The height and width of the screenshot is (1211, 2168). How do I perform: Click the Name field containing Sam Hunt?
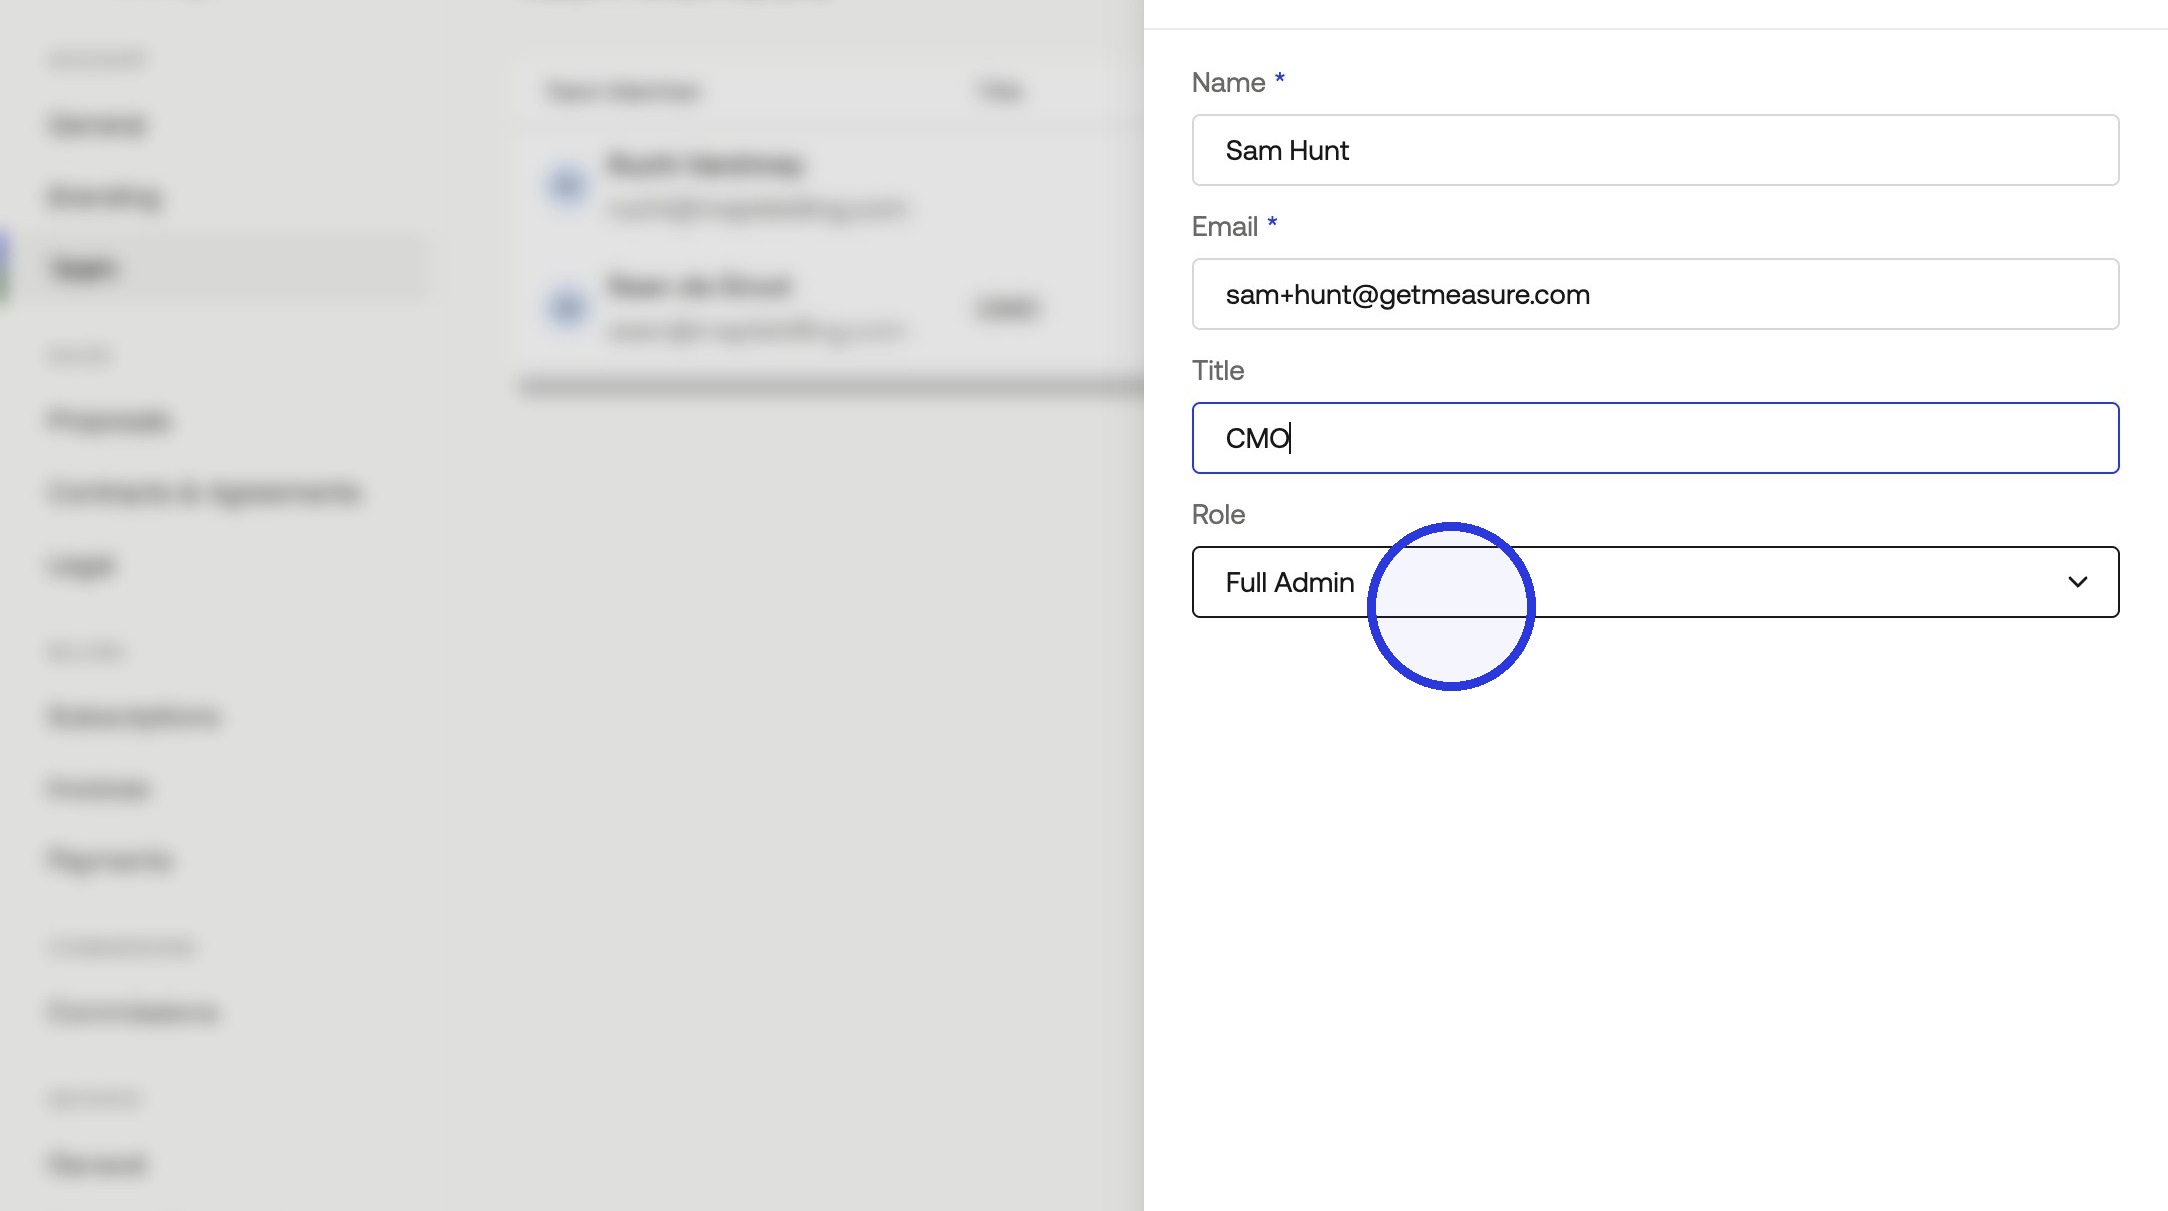coord(1655,150)
